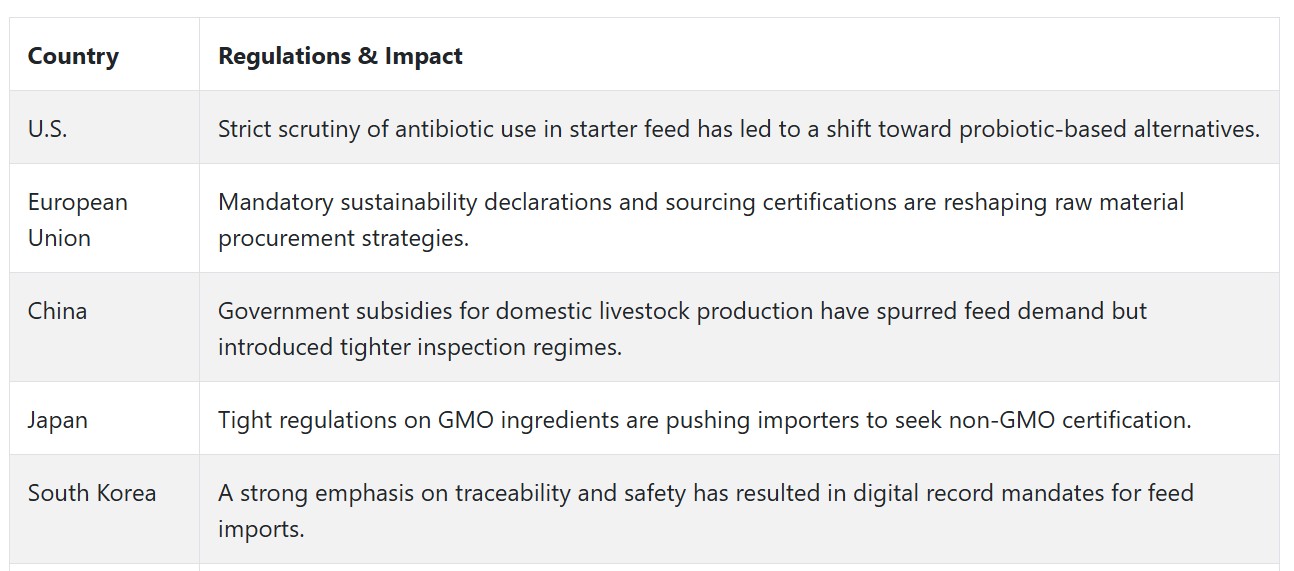Image resolution: width=1294 pixels, height=571 pixels.
Task: Click the Regulations & Impact column header
Action: coord(340,56)
